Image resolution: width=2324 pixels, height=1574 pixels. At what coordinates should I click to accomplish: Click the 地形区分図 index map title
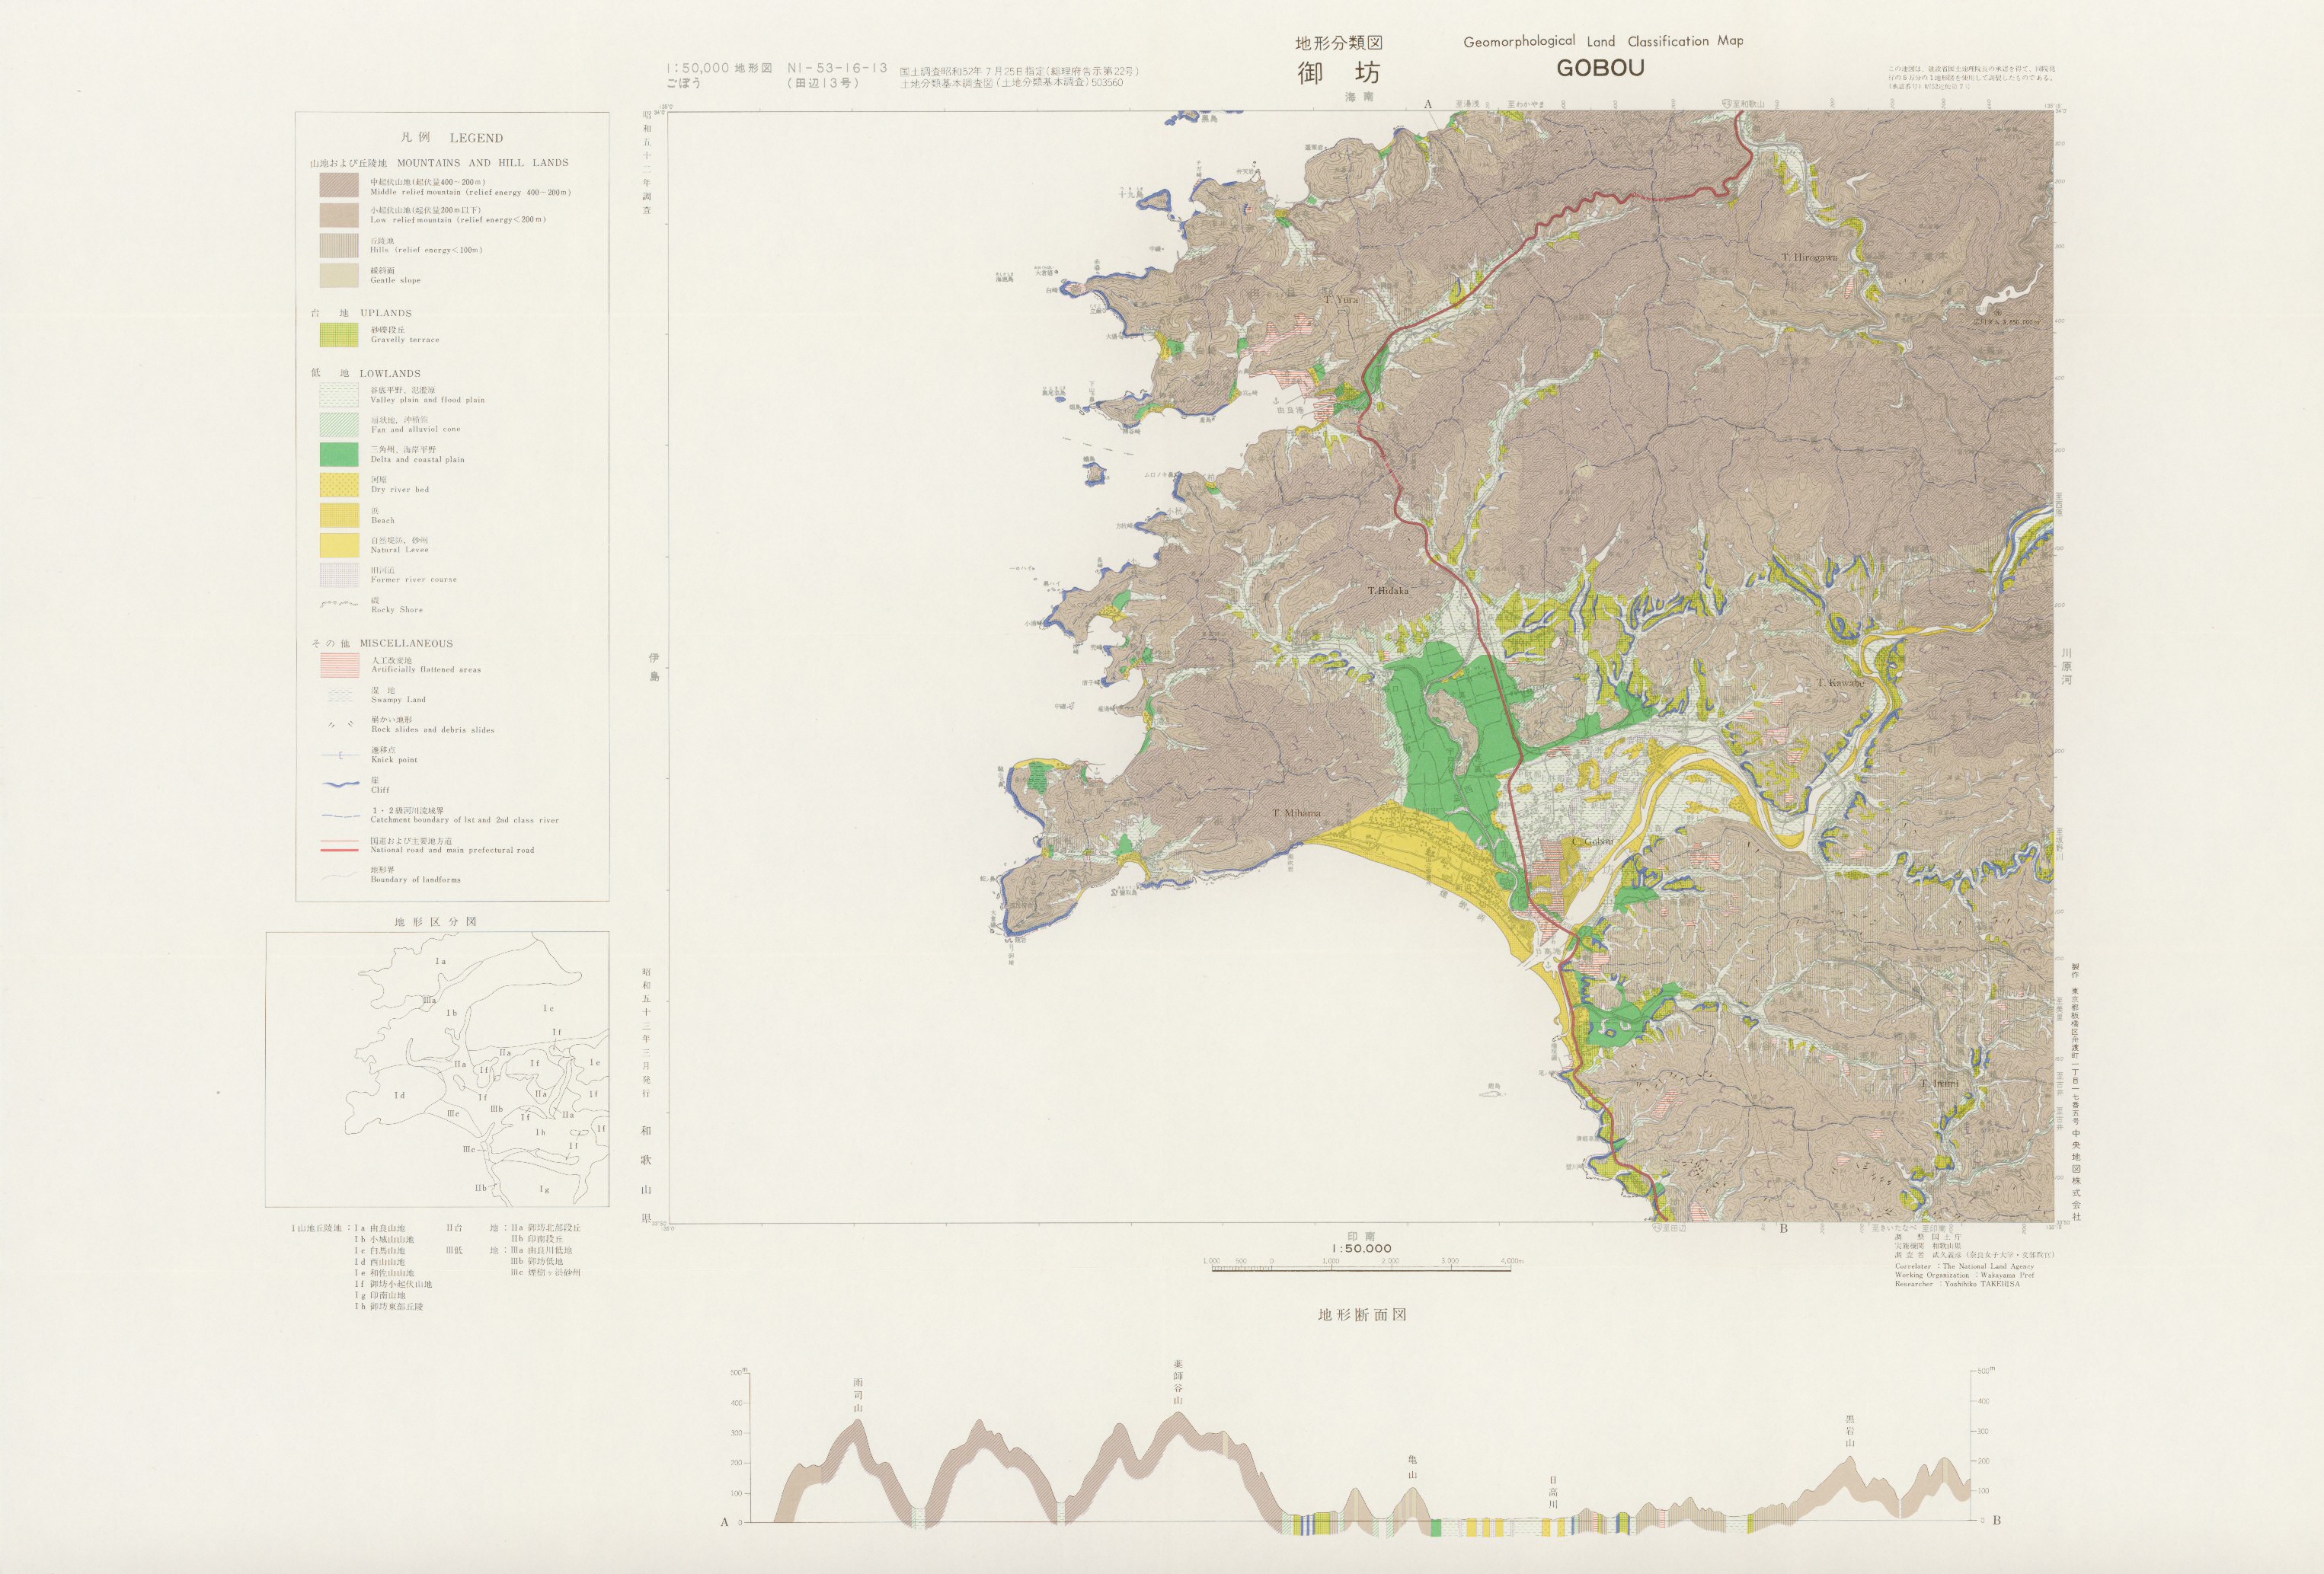436,922
